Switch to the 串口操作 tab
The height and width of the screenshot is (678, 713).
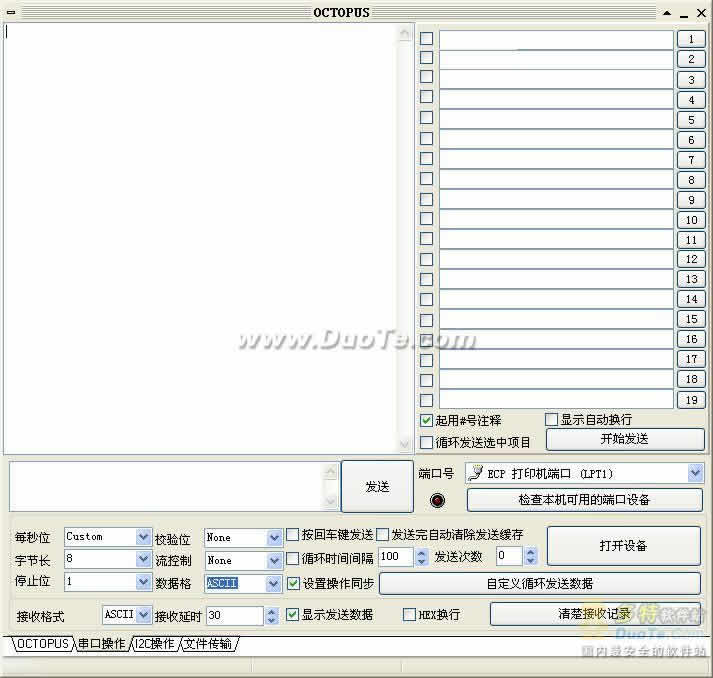(x=101, y=644)
